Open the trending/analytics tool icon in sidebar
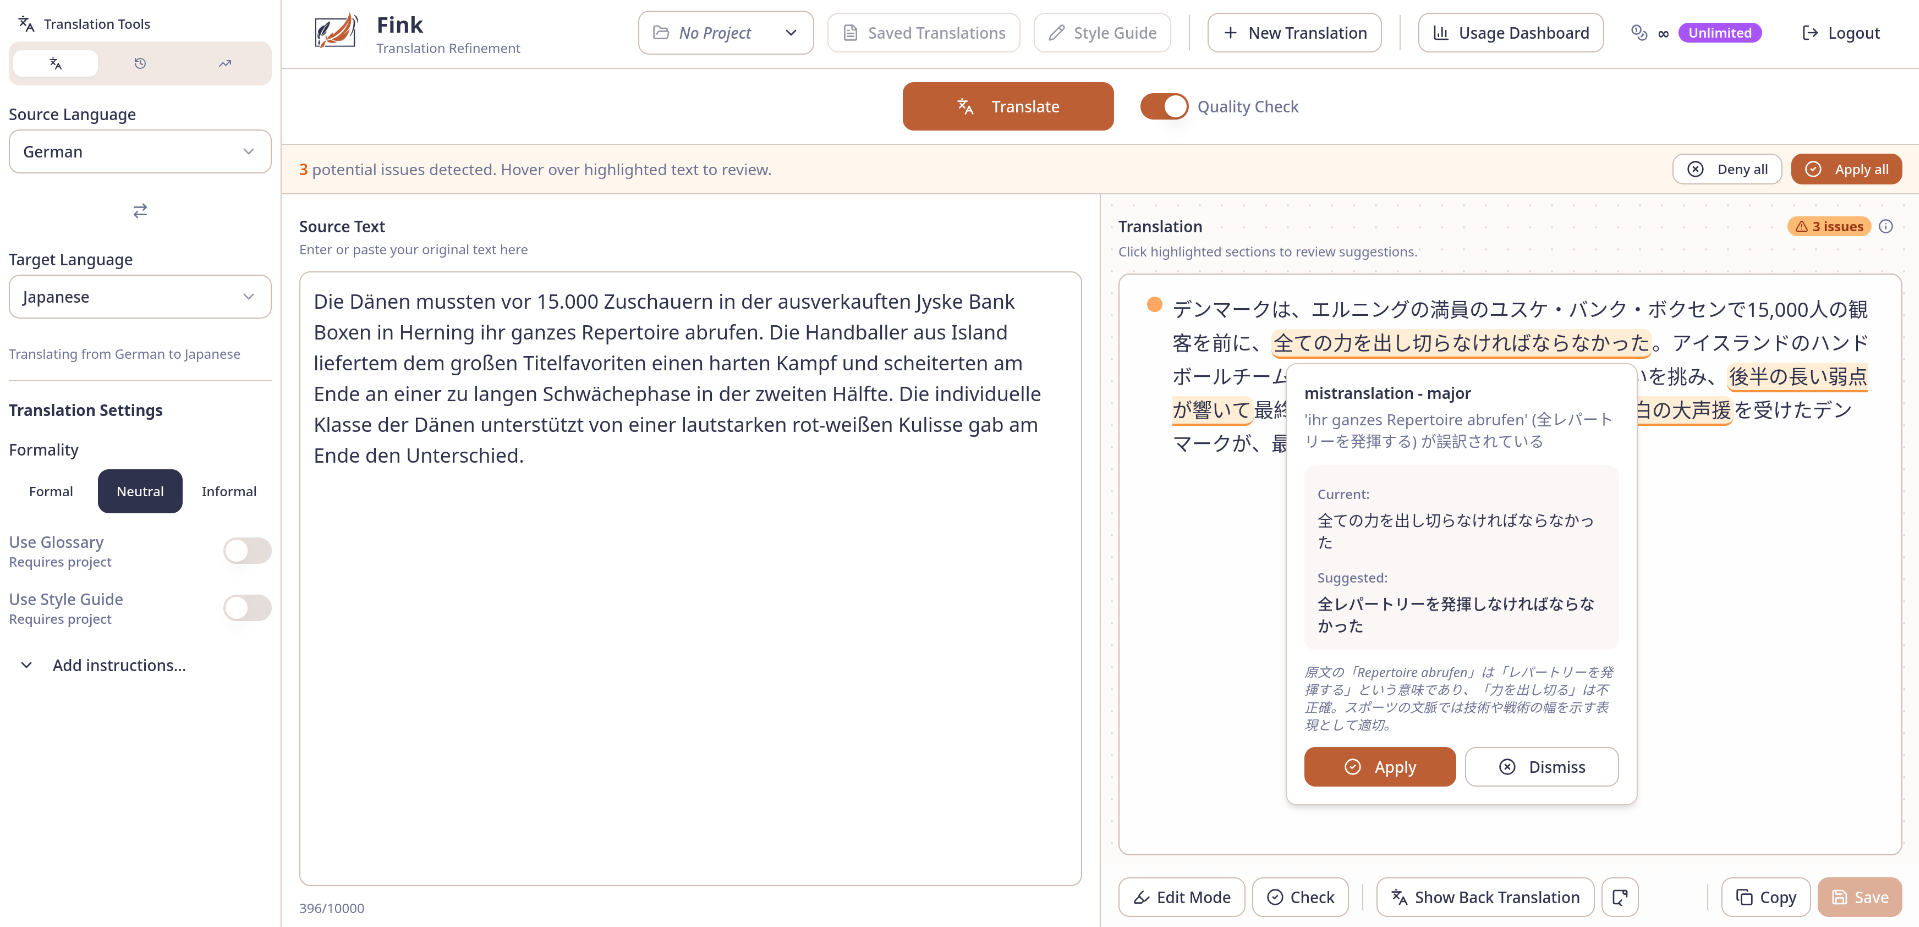1919x927 pixels. point(224,63)
